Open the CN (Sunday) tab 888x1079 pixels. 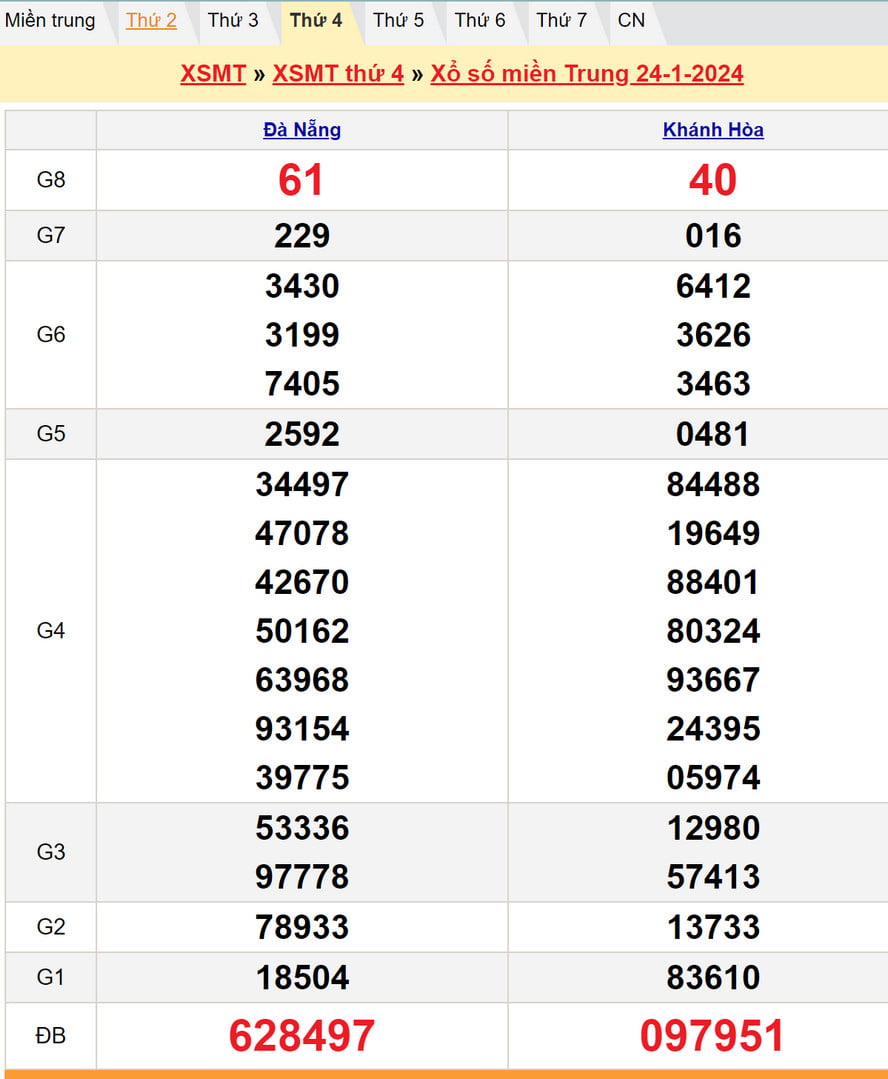coord(631,20)
